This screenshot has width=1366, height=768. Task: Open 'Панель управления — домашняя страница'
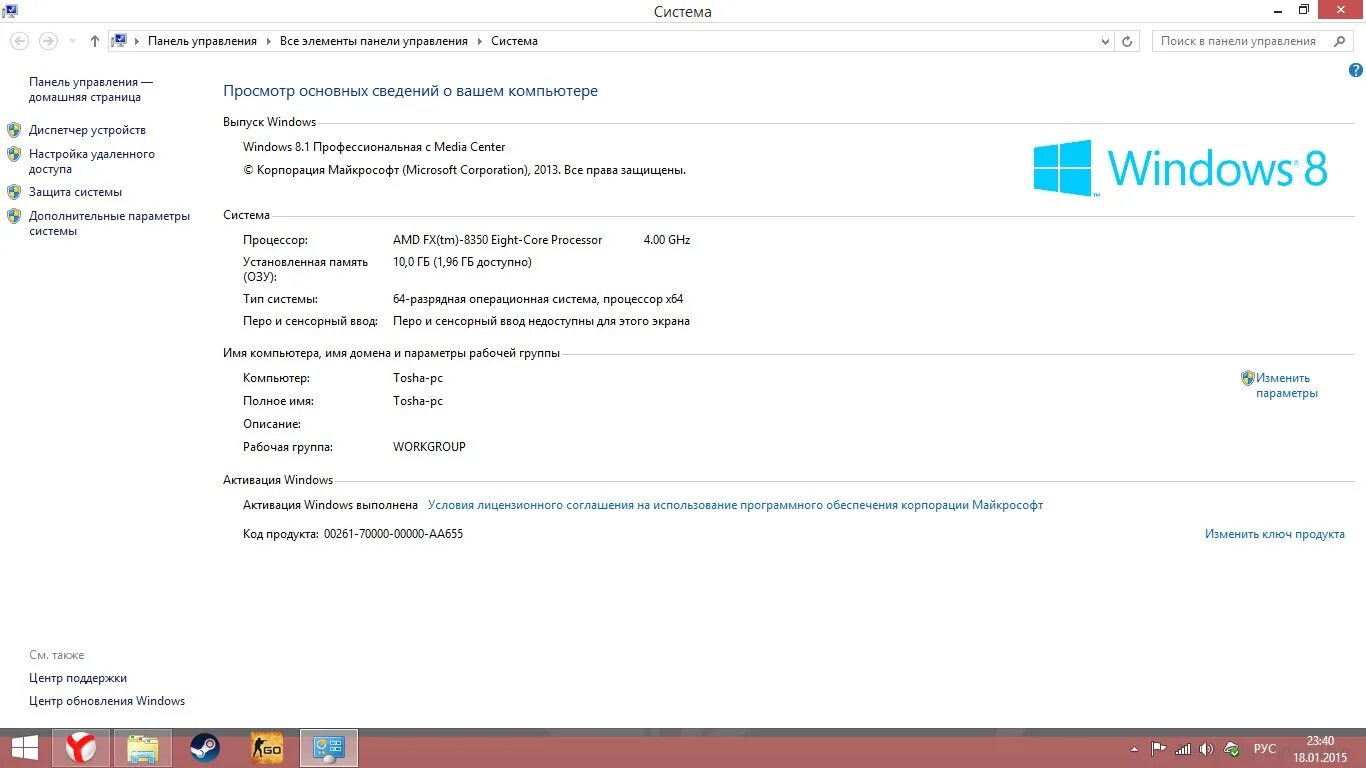pyautogui.click(x=91, y=90)
